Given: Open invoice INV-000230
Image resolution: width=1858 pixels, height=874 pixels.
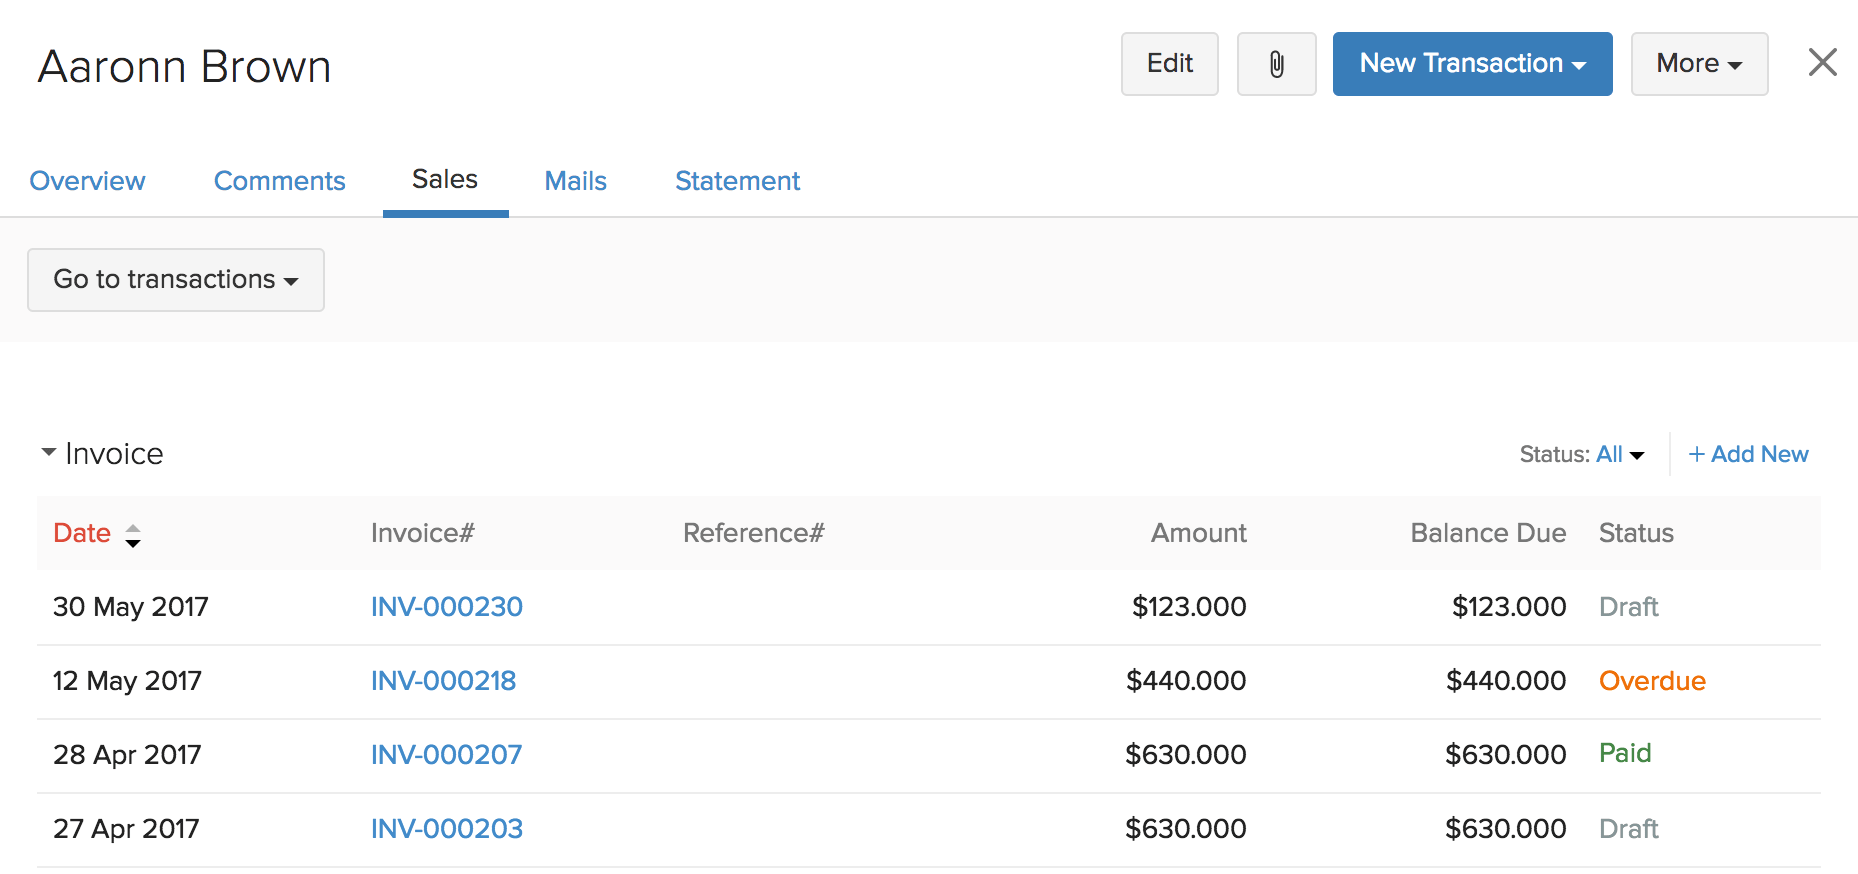Looking at the screenshot, I should [447, 607].
